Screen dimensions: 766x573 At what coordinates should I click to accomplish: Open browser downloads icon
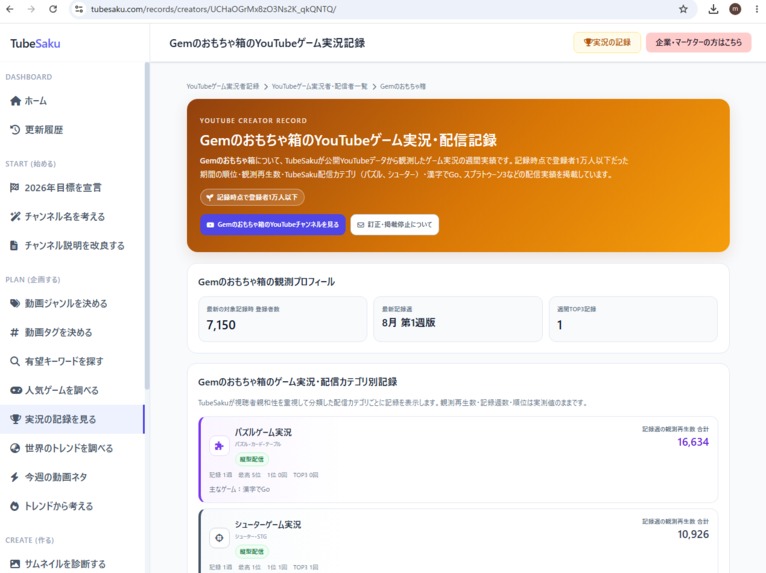coord(713,9)
